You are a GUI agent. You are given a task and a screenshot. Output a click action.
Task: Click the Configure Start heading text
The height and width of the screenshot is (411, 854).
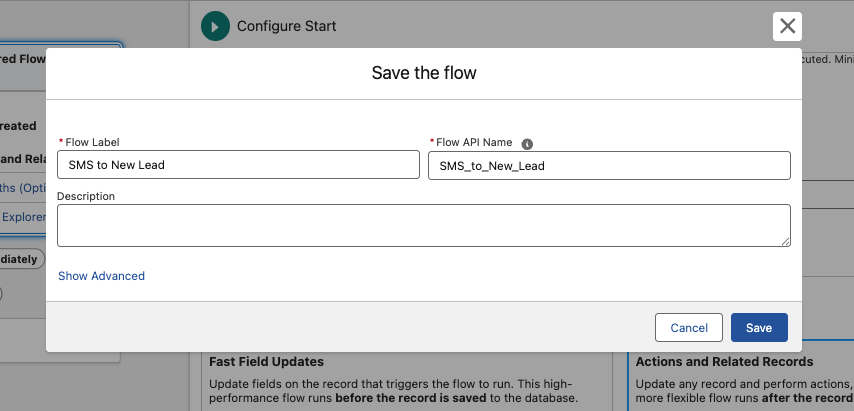[x=286, y=26]
